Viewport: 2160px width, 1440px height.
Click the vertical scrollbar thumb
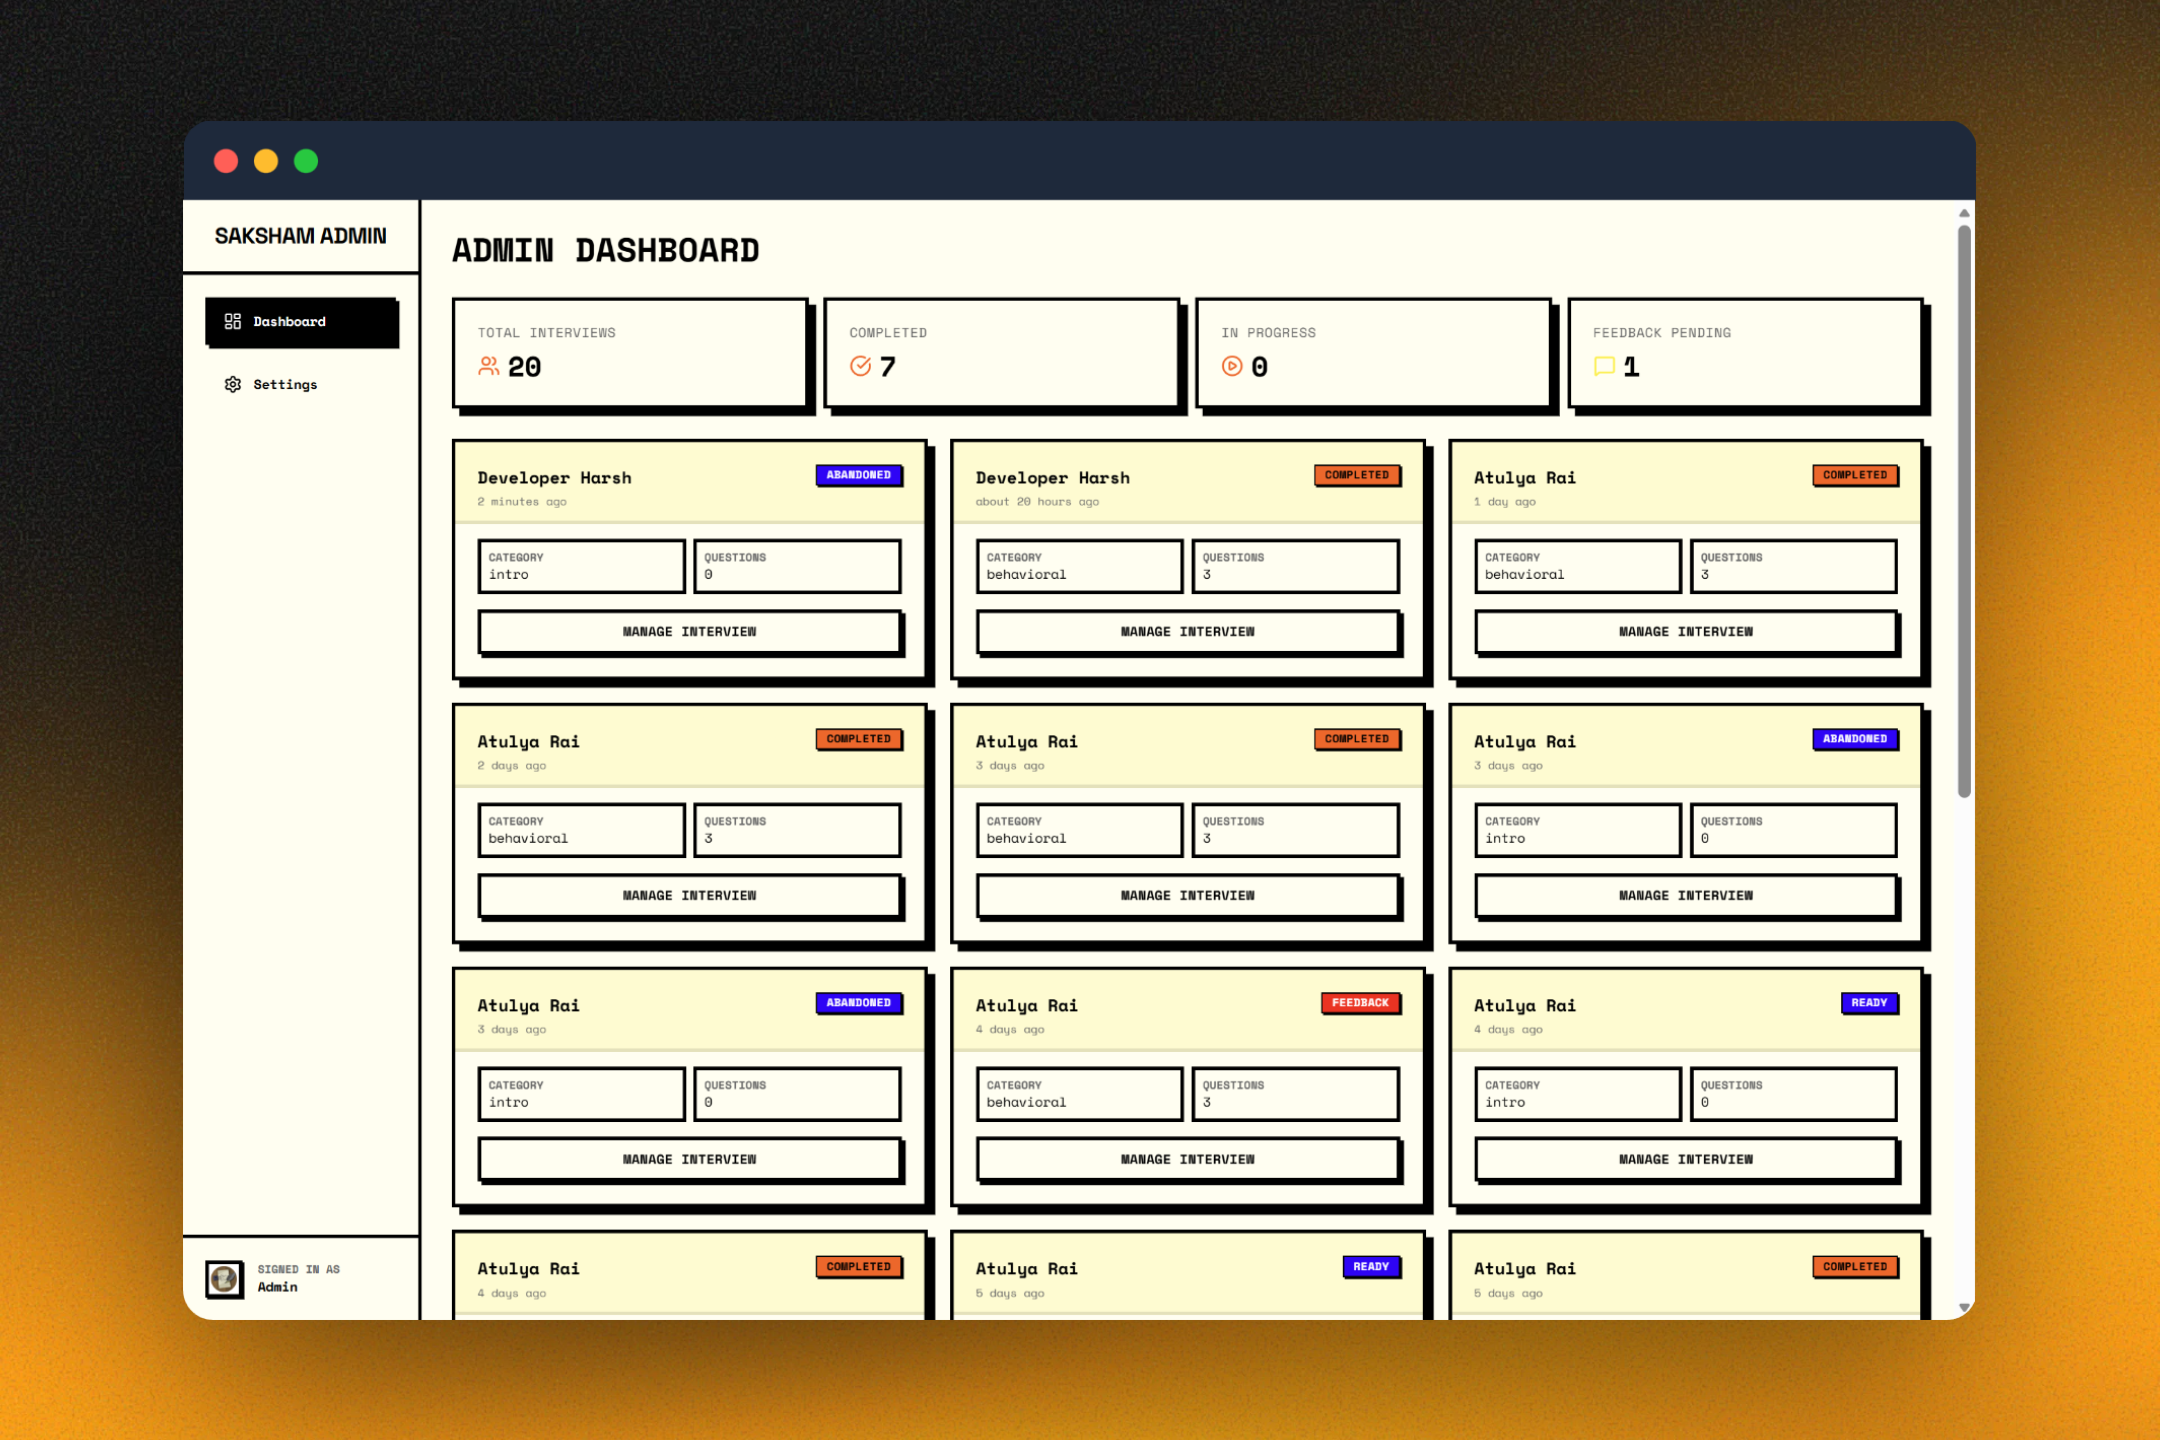tap(1963, 510)
